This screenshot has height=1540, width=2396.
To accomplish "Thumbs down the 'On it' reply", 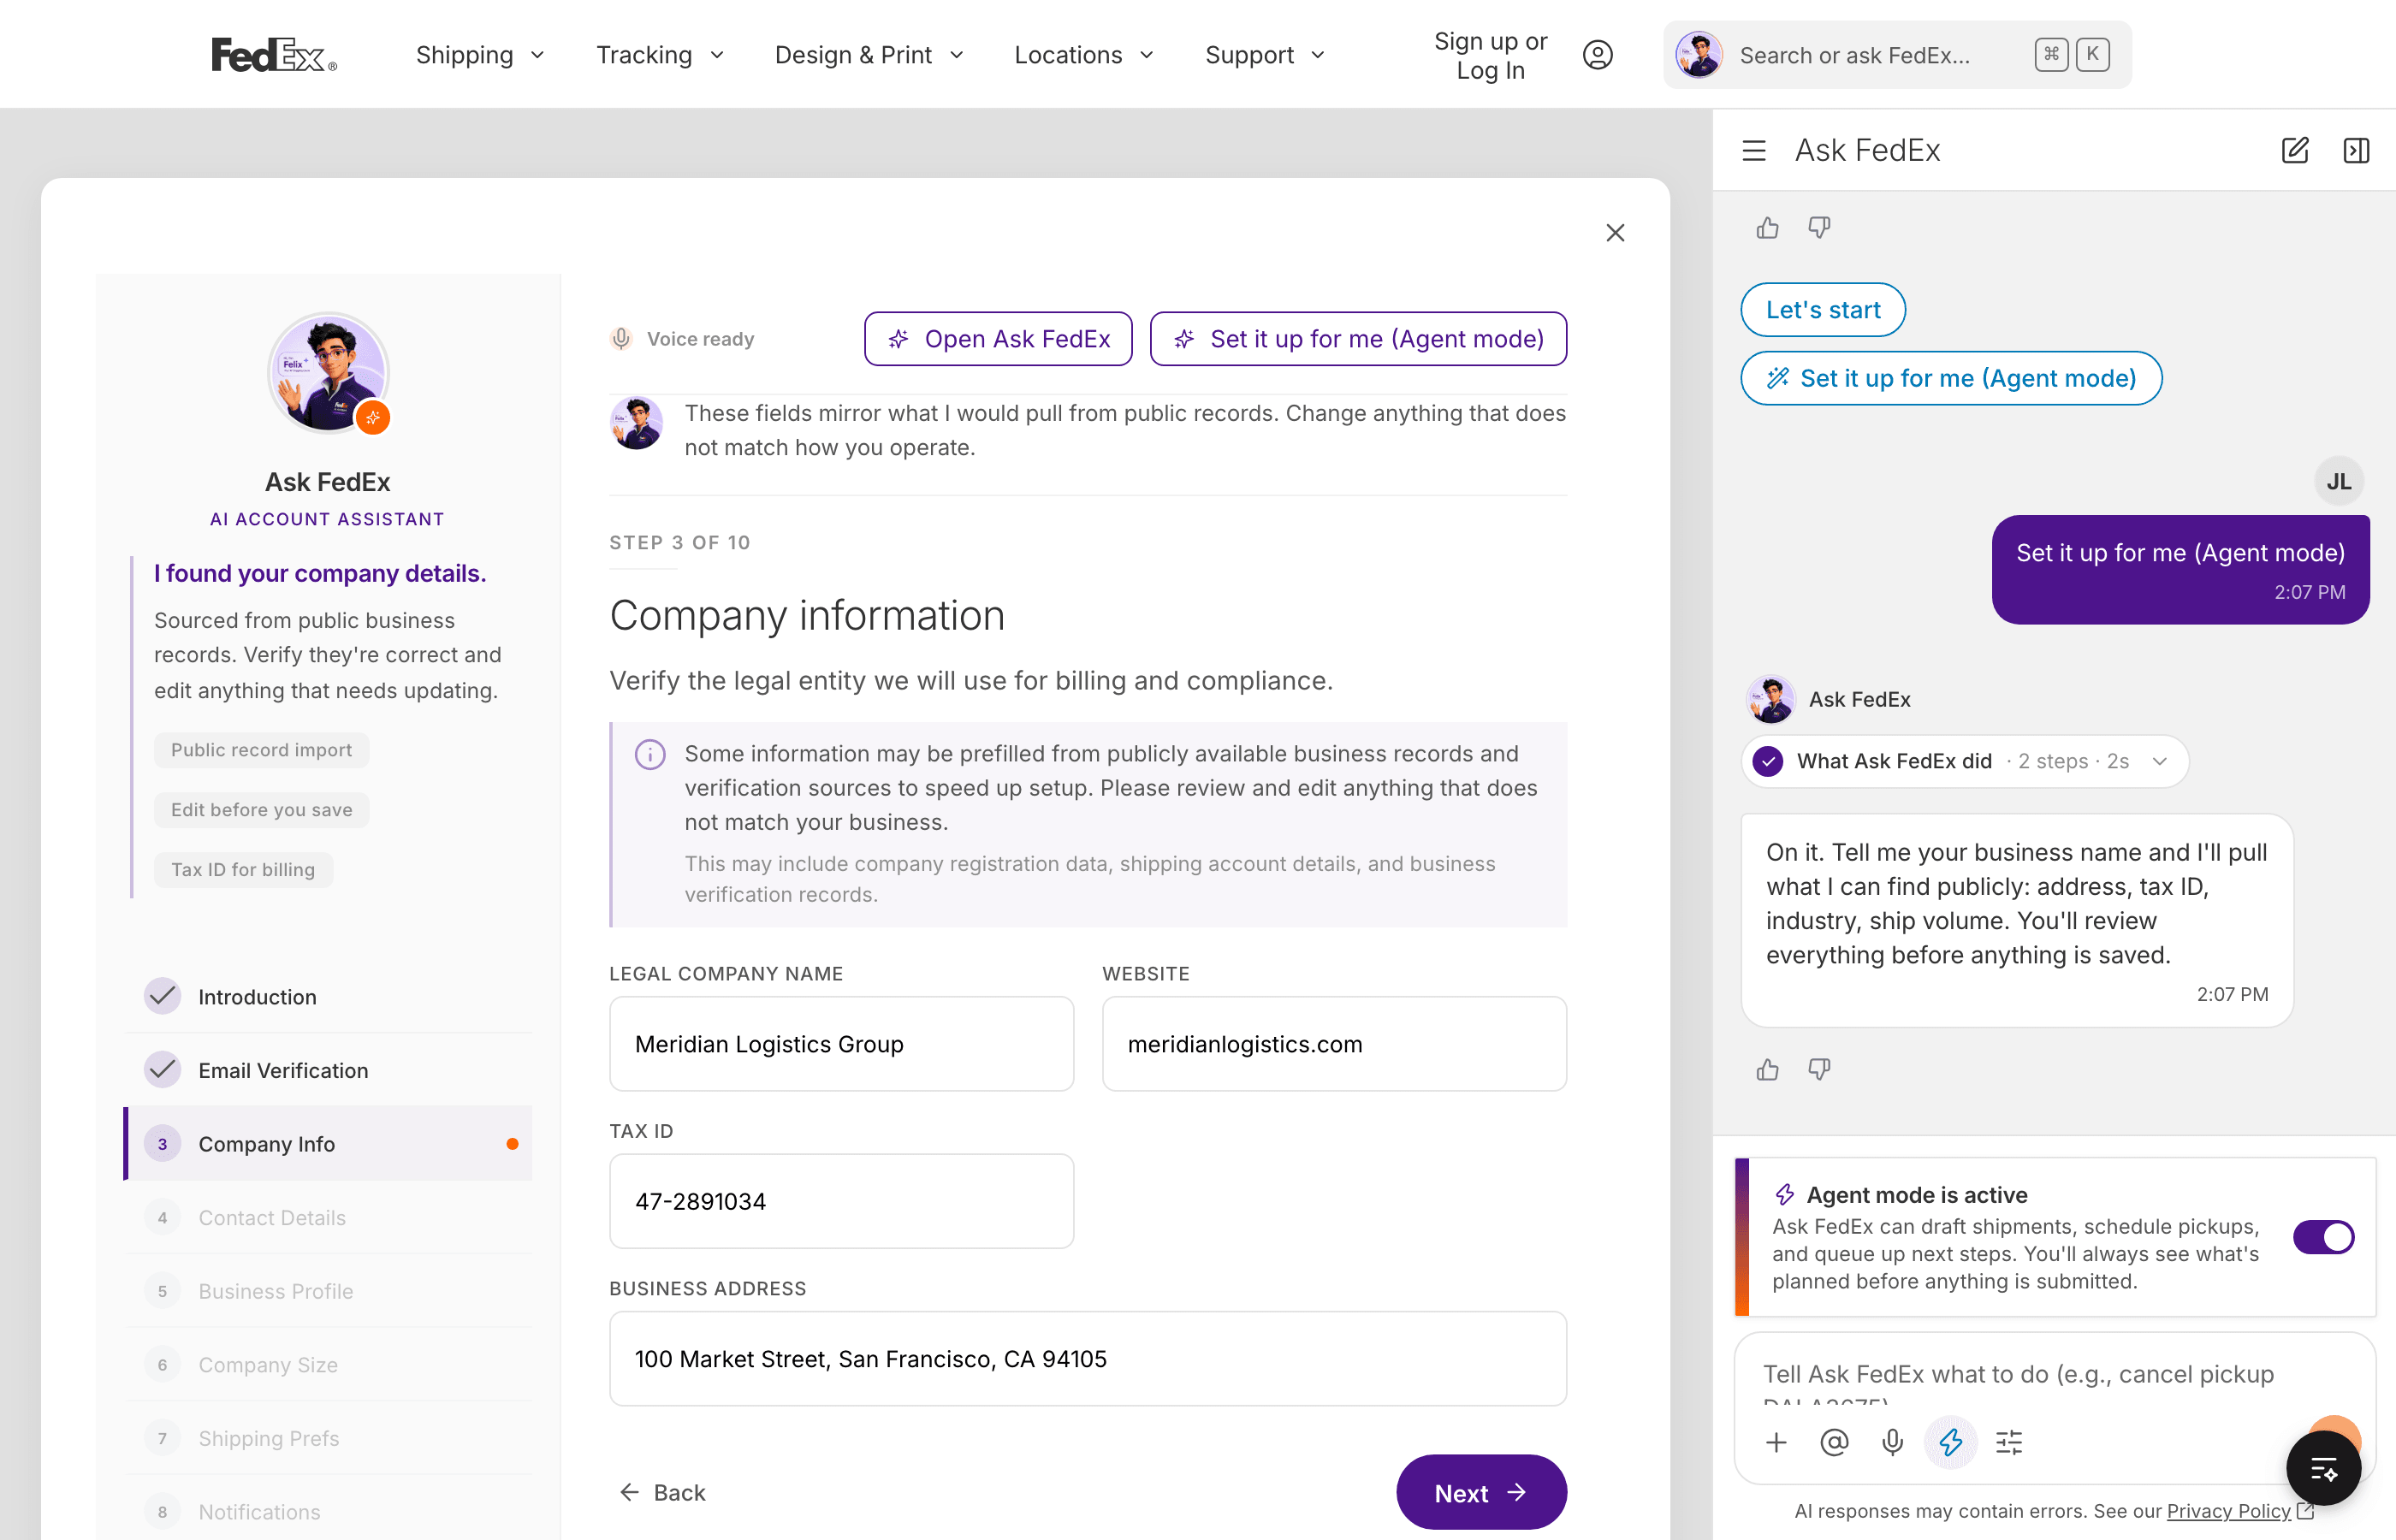I will (1819, 1070).
